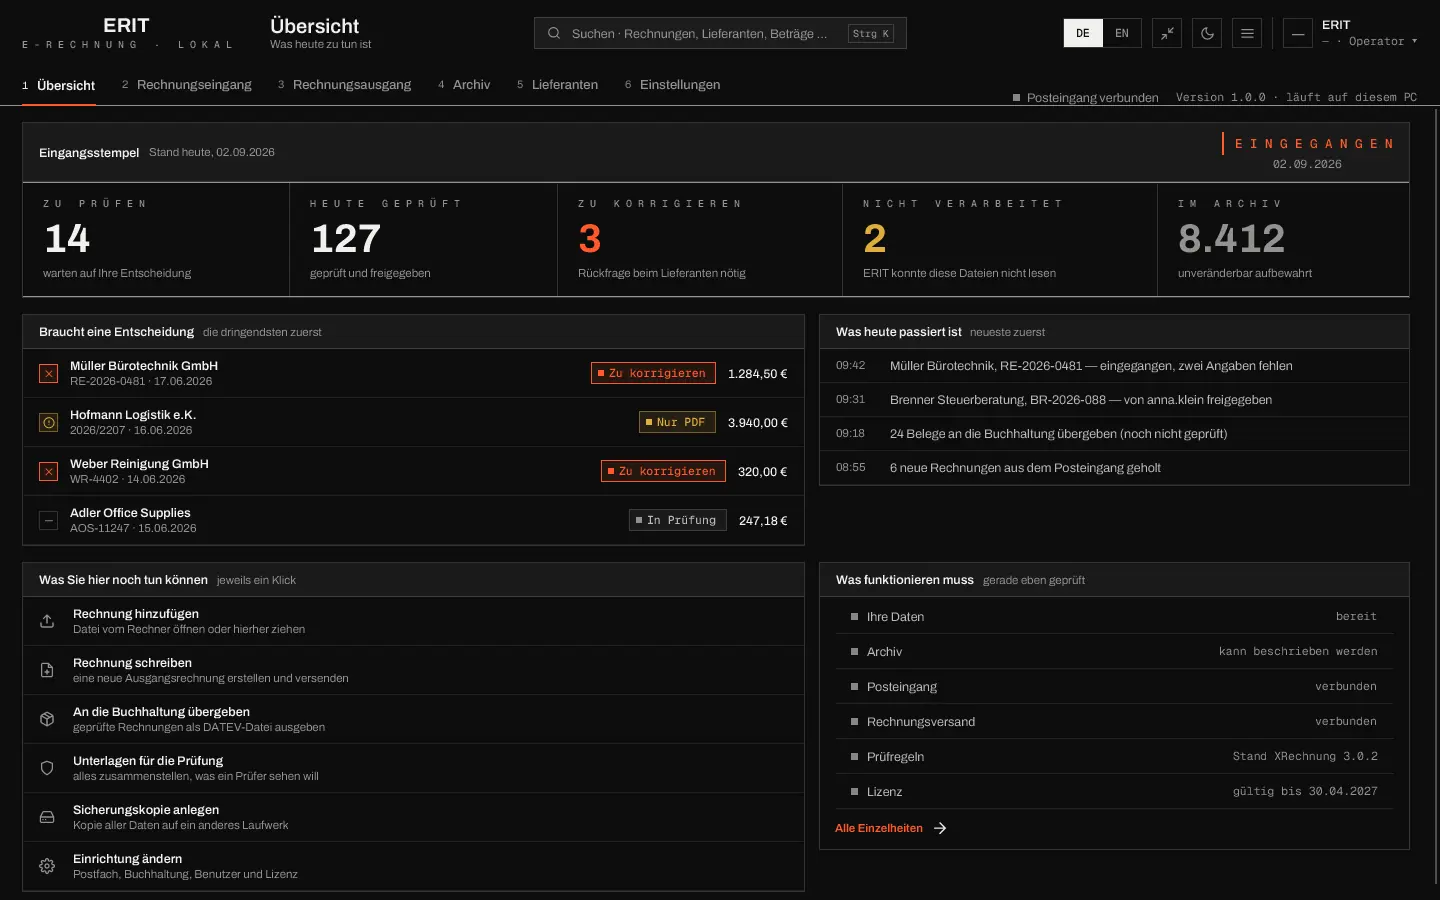This screenshot has height=900, width=1440.
Task: Toggle dark mode moon icon
Action: [1207, 33]
